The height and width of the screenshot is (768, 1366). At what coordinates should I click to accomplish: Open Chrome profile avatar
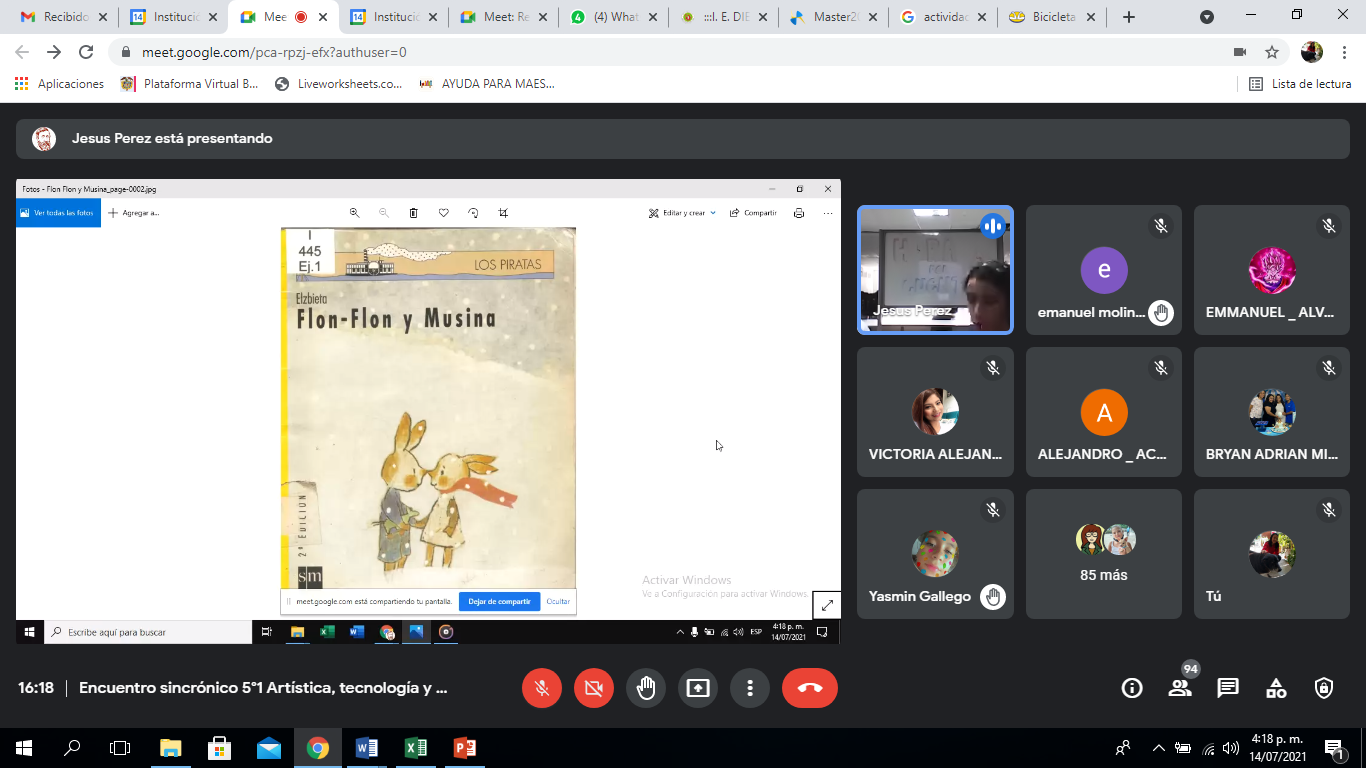pos(1312,52)
